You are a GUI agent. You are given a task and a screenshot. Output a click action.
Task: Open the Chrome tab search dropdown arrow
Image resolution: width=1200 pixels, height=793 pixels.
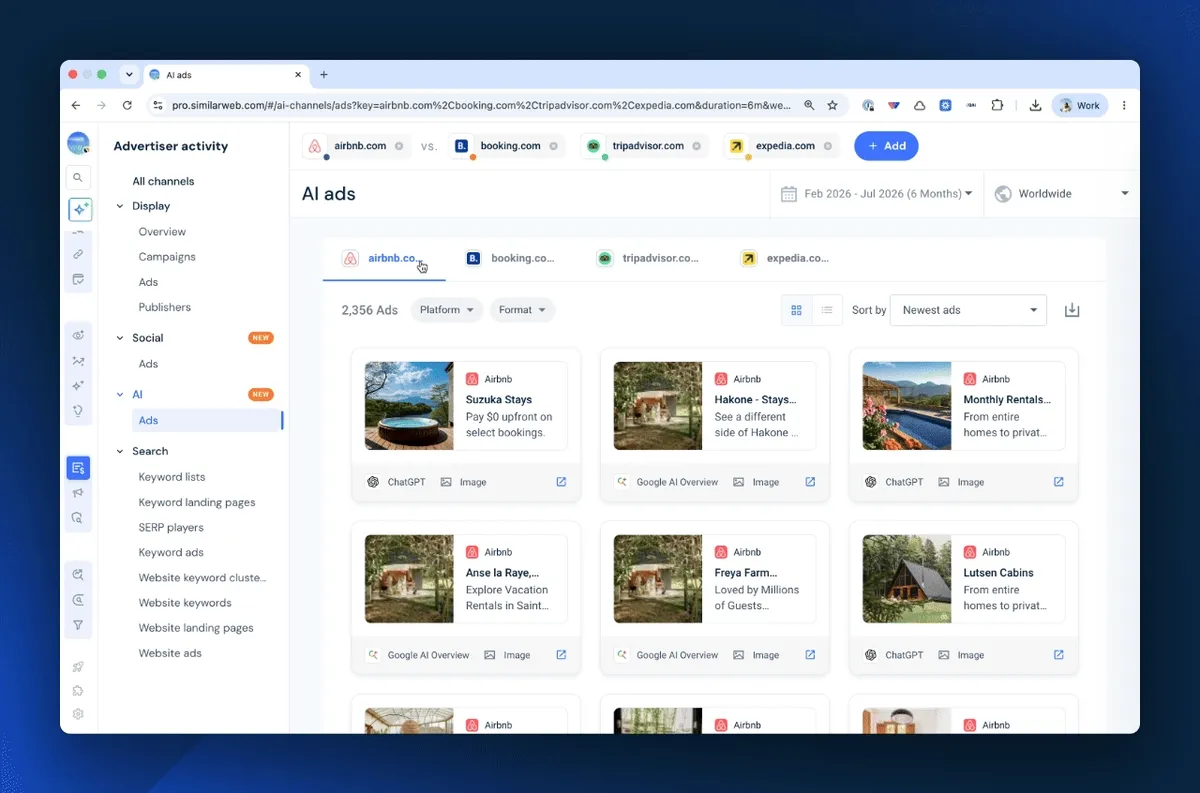tap(128, 75)
